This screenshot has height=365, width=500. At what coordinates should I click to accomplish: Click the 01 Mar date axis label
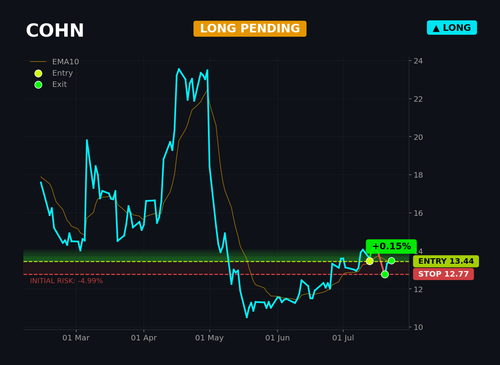pyautogui.click(x=76, y=338)
